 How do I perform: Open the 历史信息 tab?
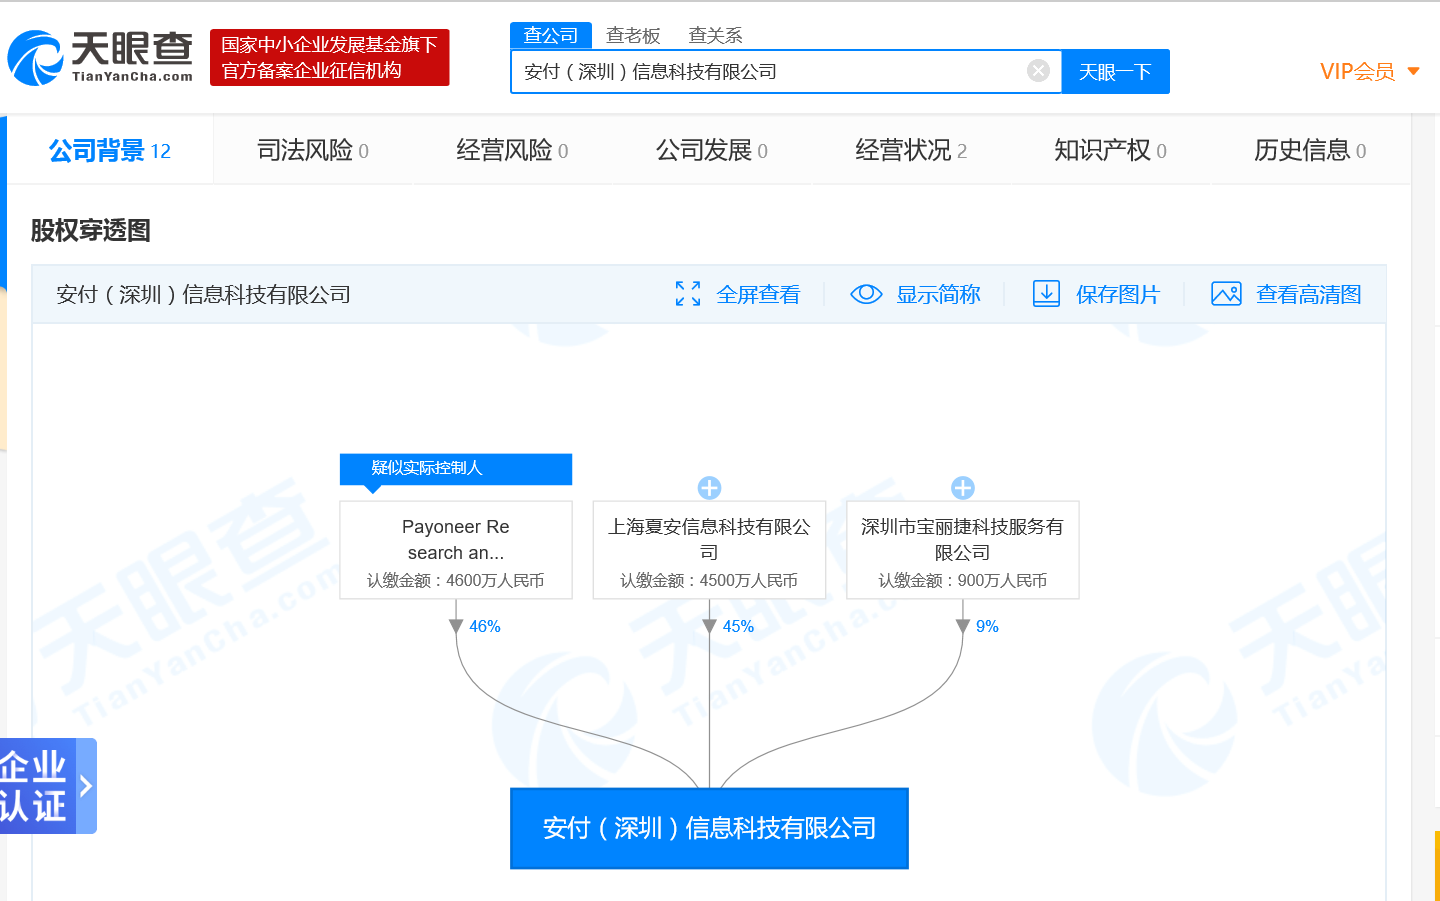pos(1310,150)
